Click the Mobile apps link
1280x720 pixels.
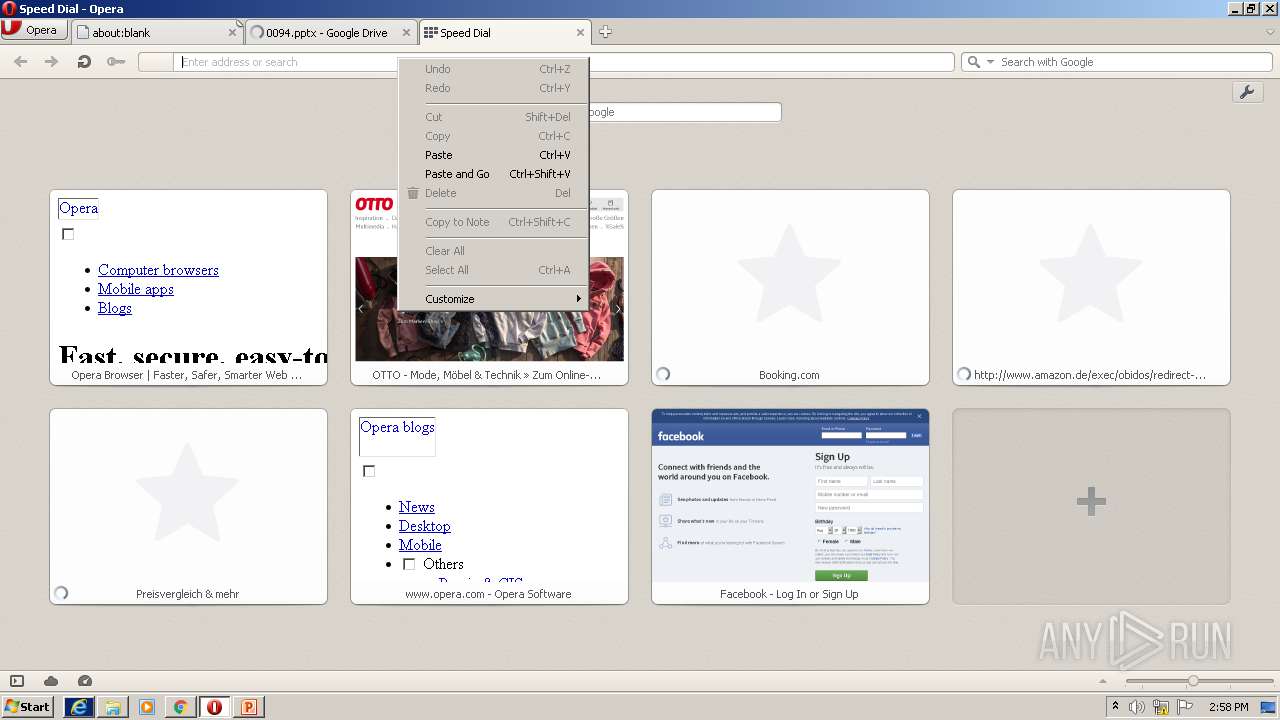[x=136, y=289]
